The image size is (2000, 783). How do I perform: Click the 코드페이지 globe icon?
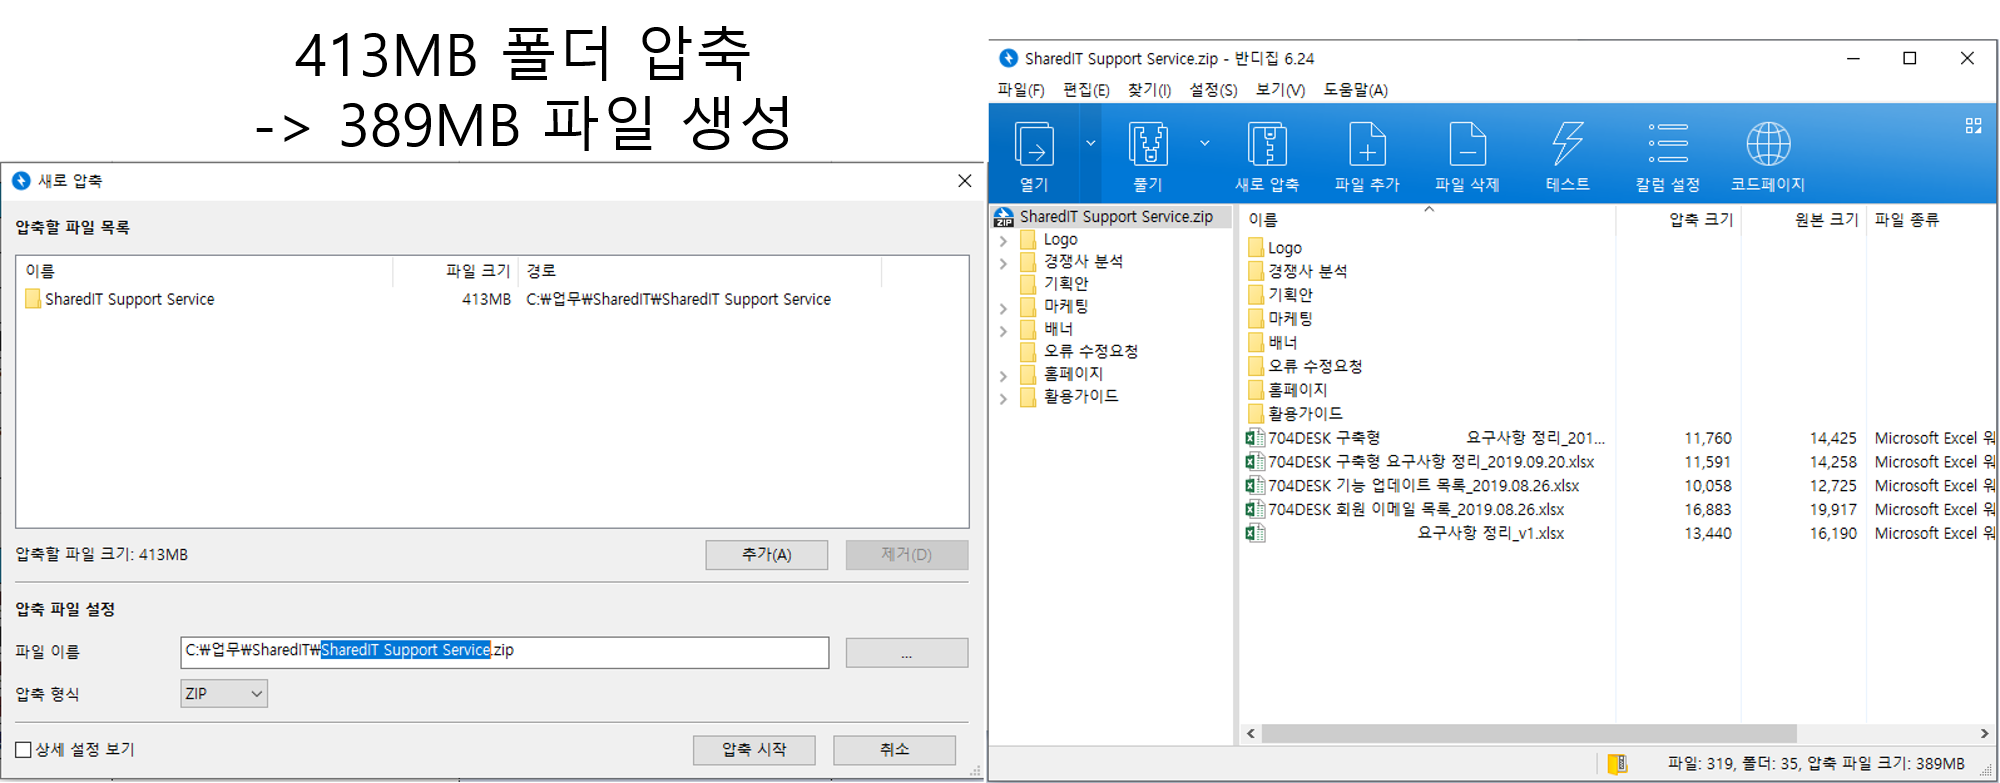[x=1768, y=145]
